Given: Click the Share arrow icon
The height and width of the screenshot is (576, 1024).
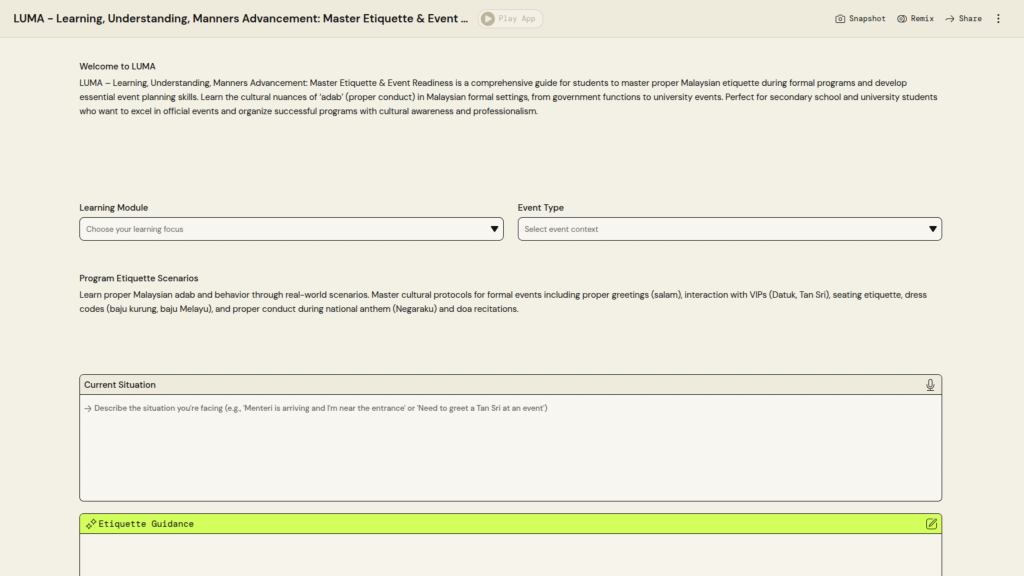Looking at the screenshot, I should (949, 19).
